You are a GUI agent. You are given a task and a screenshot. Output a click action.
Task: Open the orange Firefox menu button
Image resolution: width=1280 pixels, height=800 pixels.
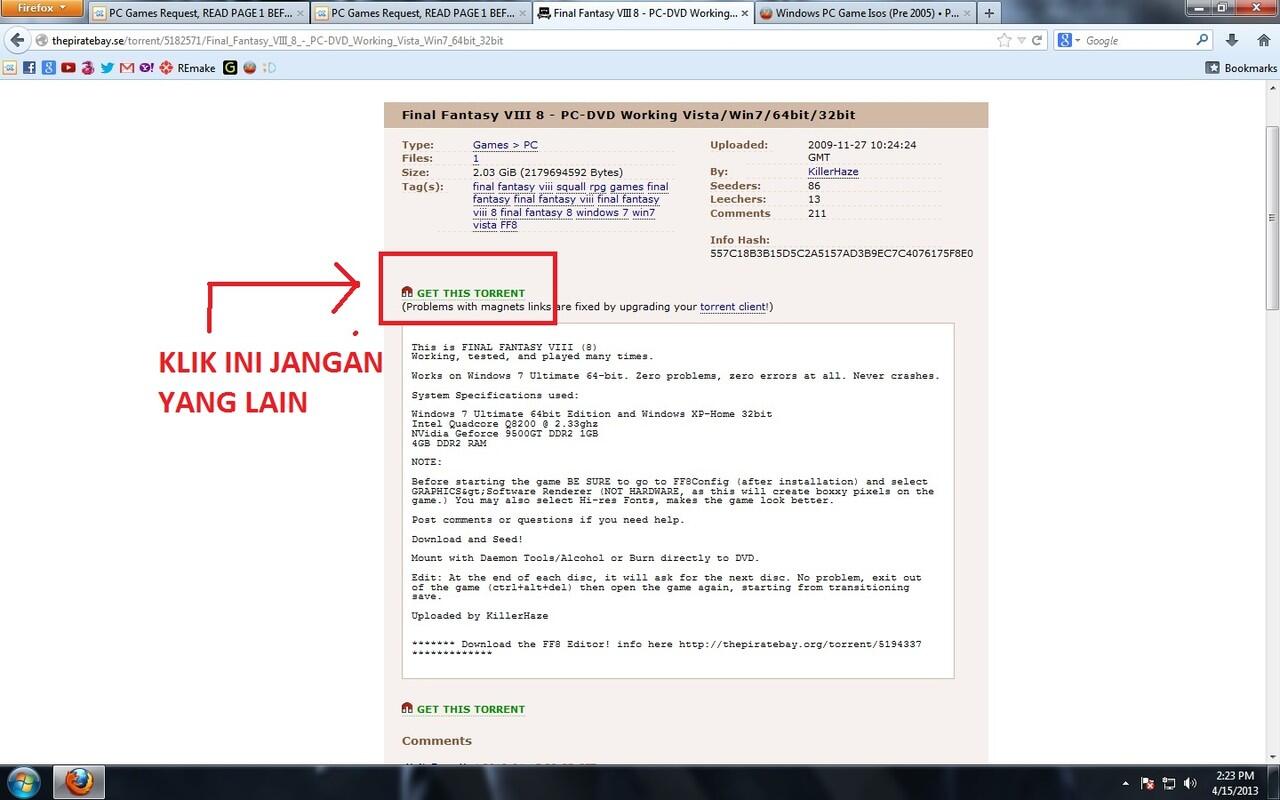pos(40,7)
